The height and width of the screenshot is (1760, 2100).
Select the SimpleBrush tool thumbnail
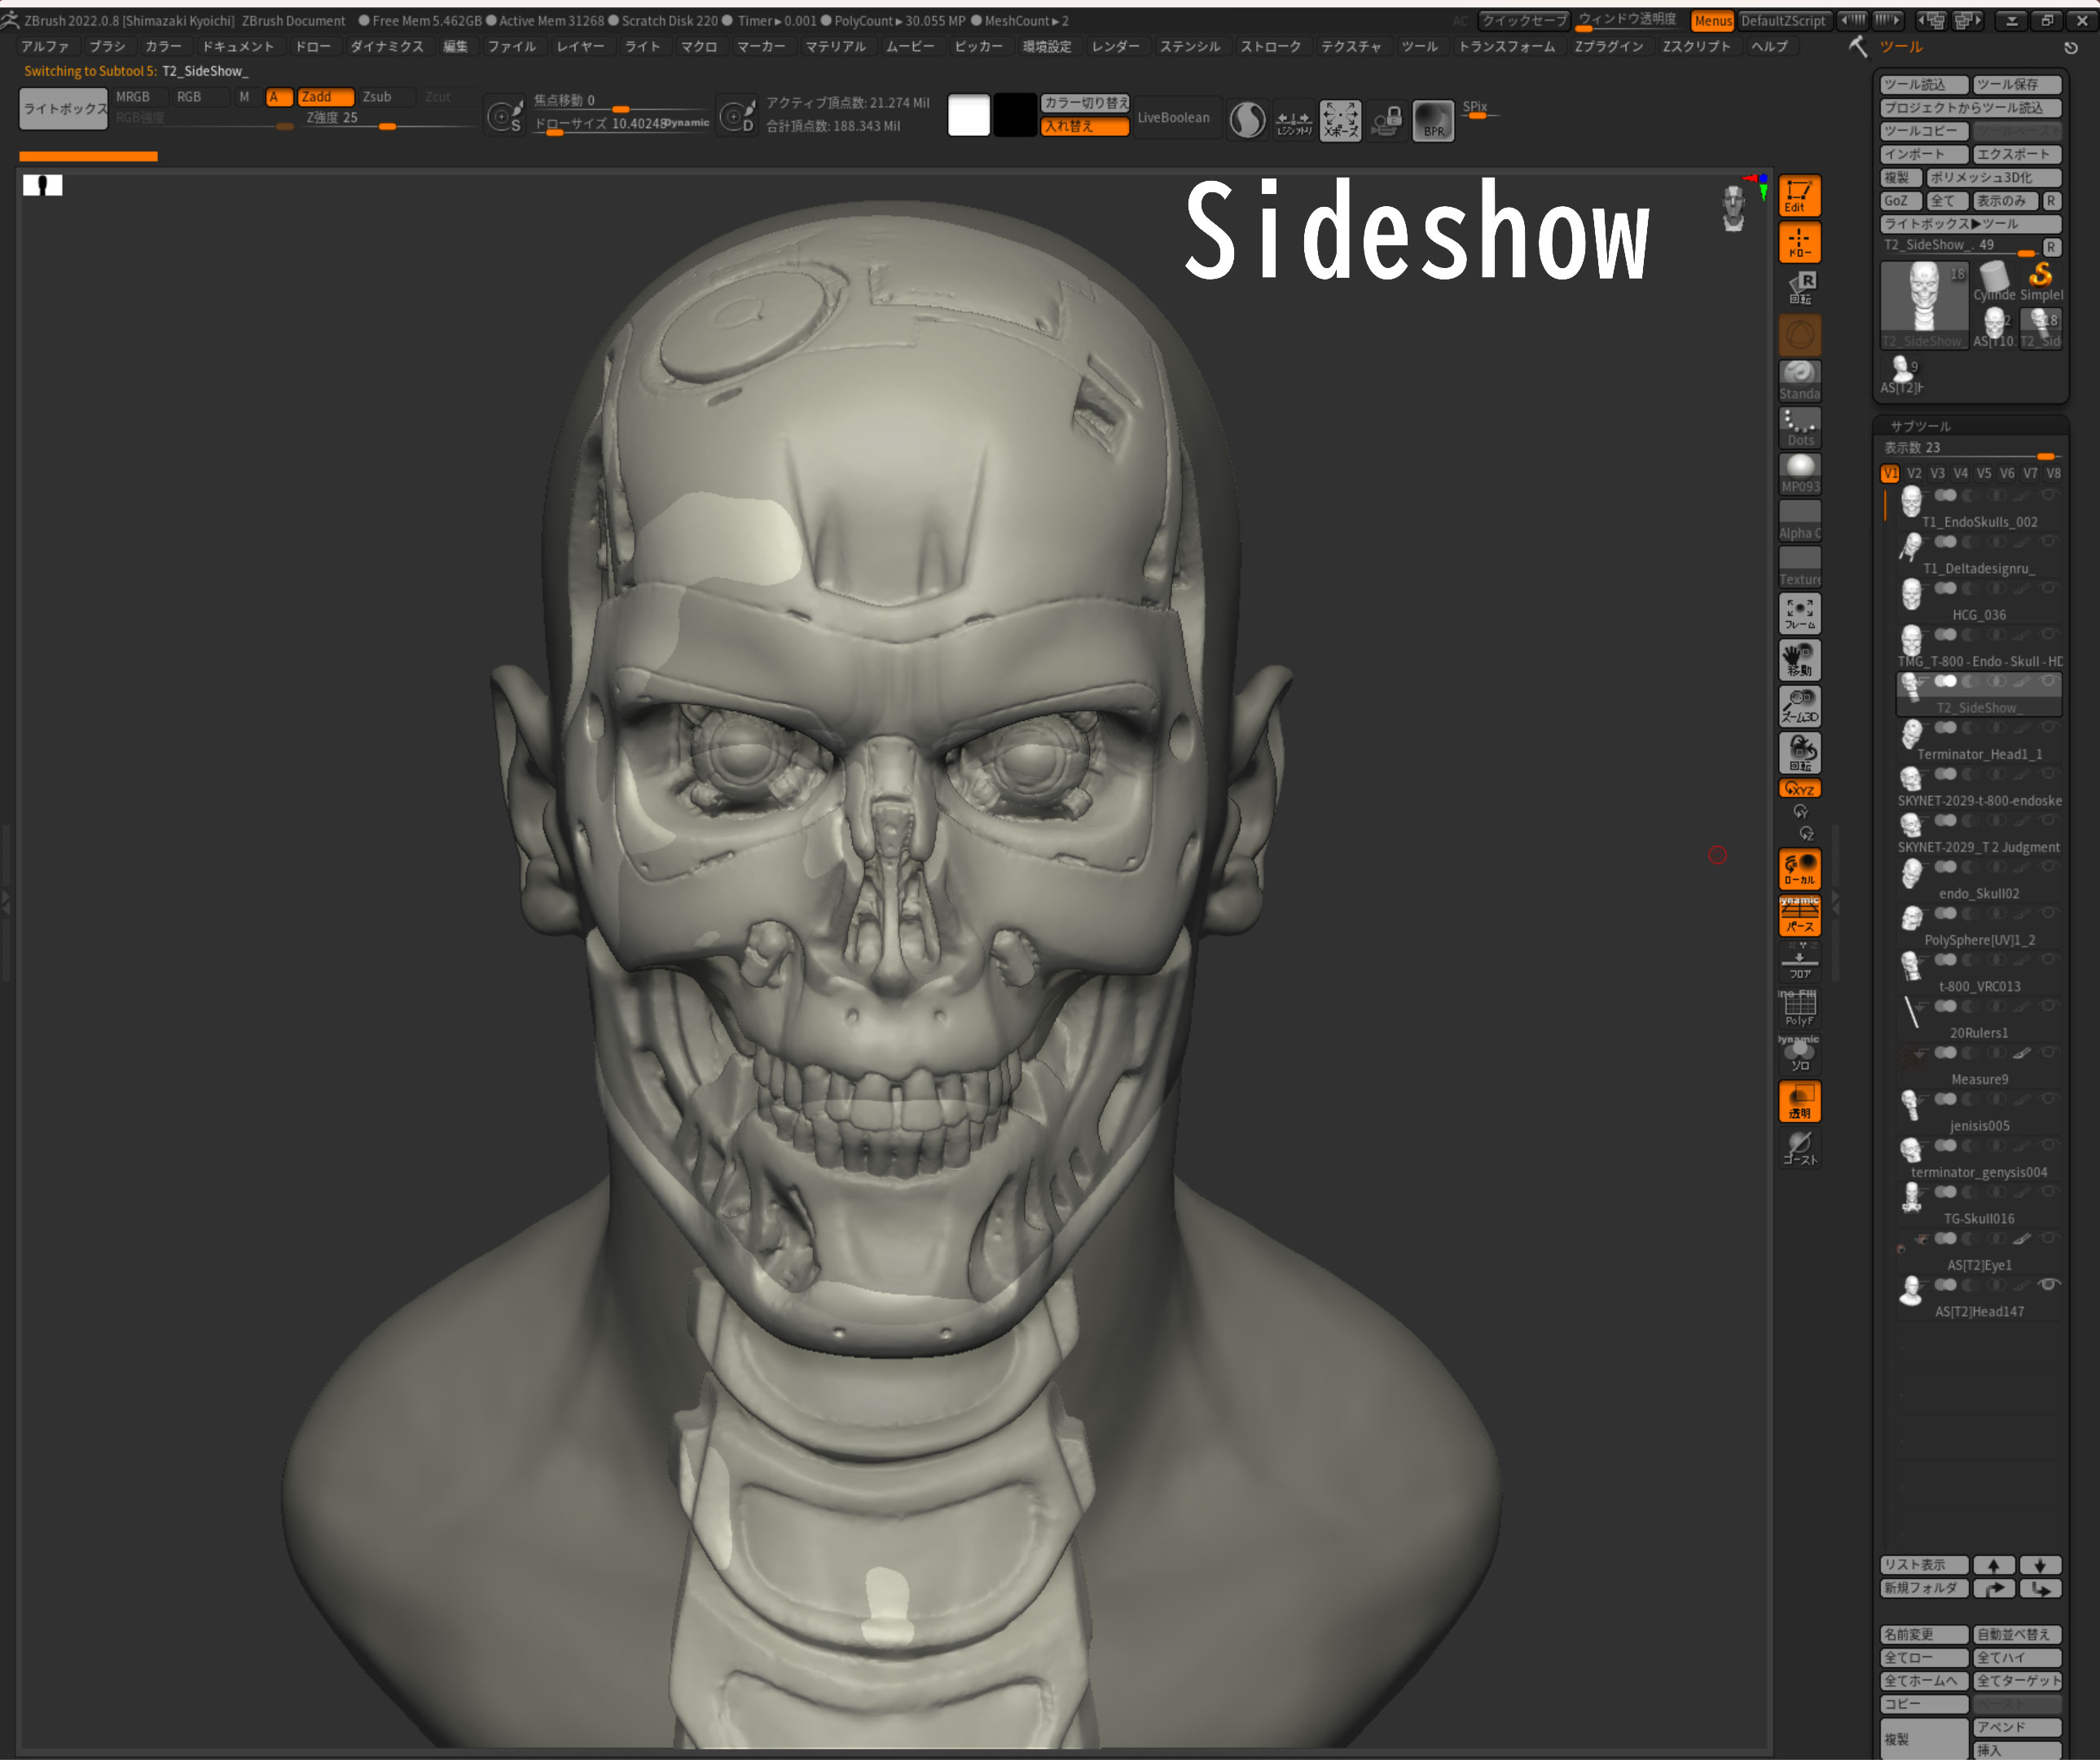click(2040, 281)
